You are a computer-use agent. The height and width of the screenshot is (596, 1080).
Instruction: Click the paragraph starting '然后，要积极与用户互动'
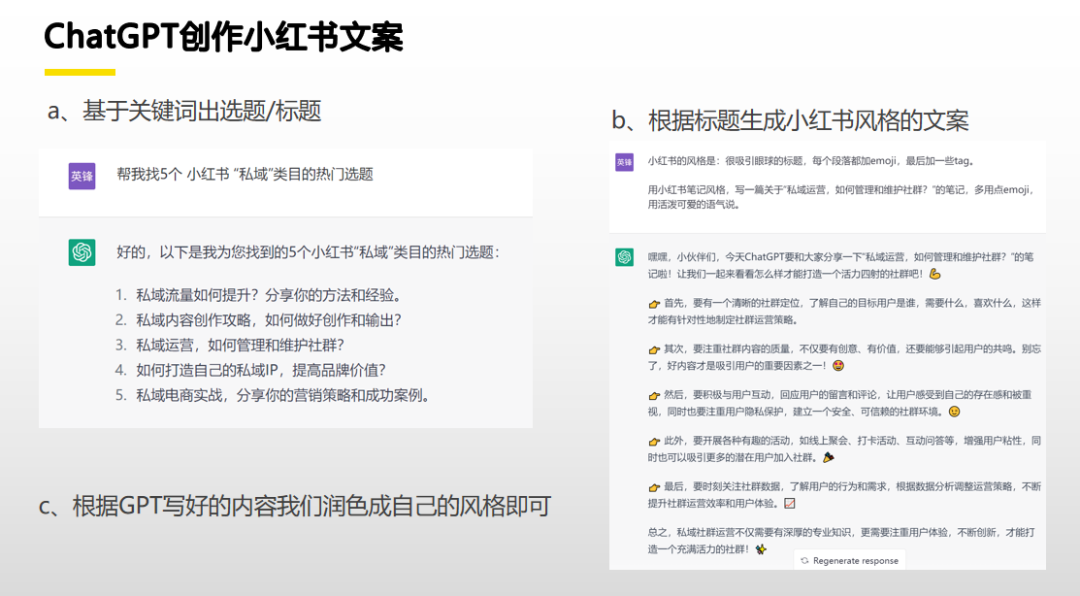coord(840,403)
